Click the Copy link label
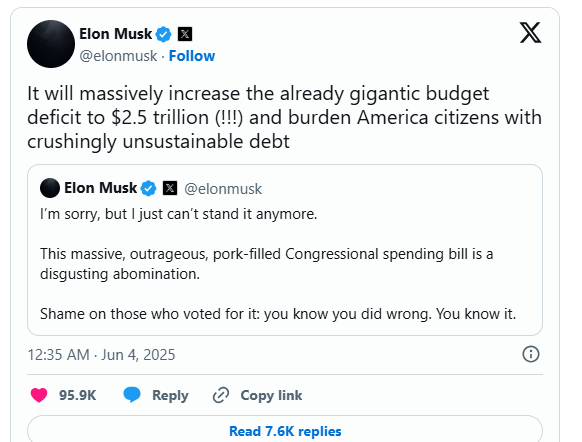The height and width of the screenshot is (442, 582). [271, 396]
